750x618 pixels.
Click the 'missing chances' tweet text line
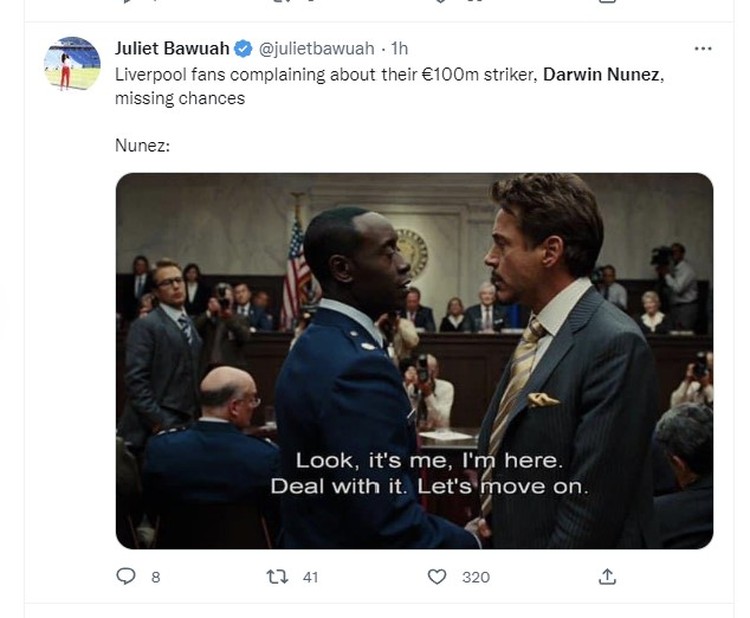click(x=180, y=99)
